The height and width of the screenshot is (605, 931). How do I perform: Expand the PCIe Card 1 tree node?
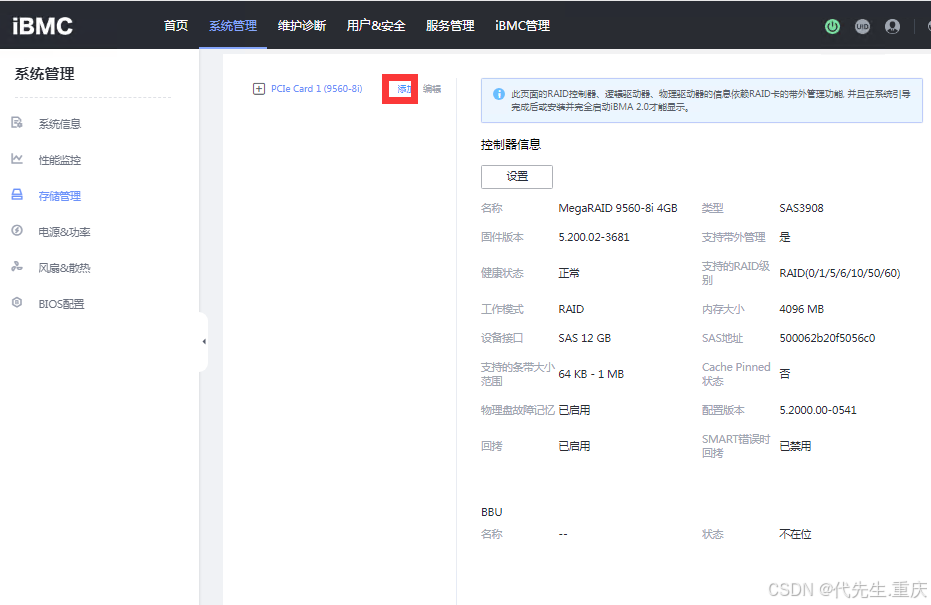pyautogui.click(x=259, y=89)
